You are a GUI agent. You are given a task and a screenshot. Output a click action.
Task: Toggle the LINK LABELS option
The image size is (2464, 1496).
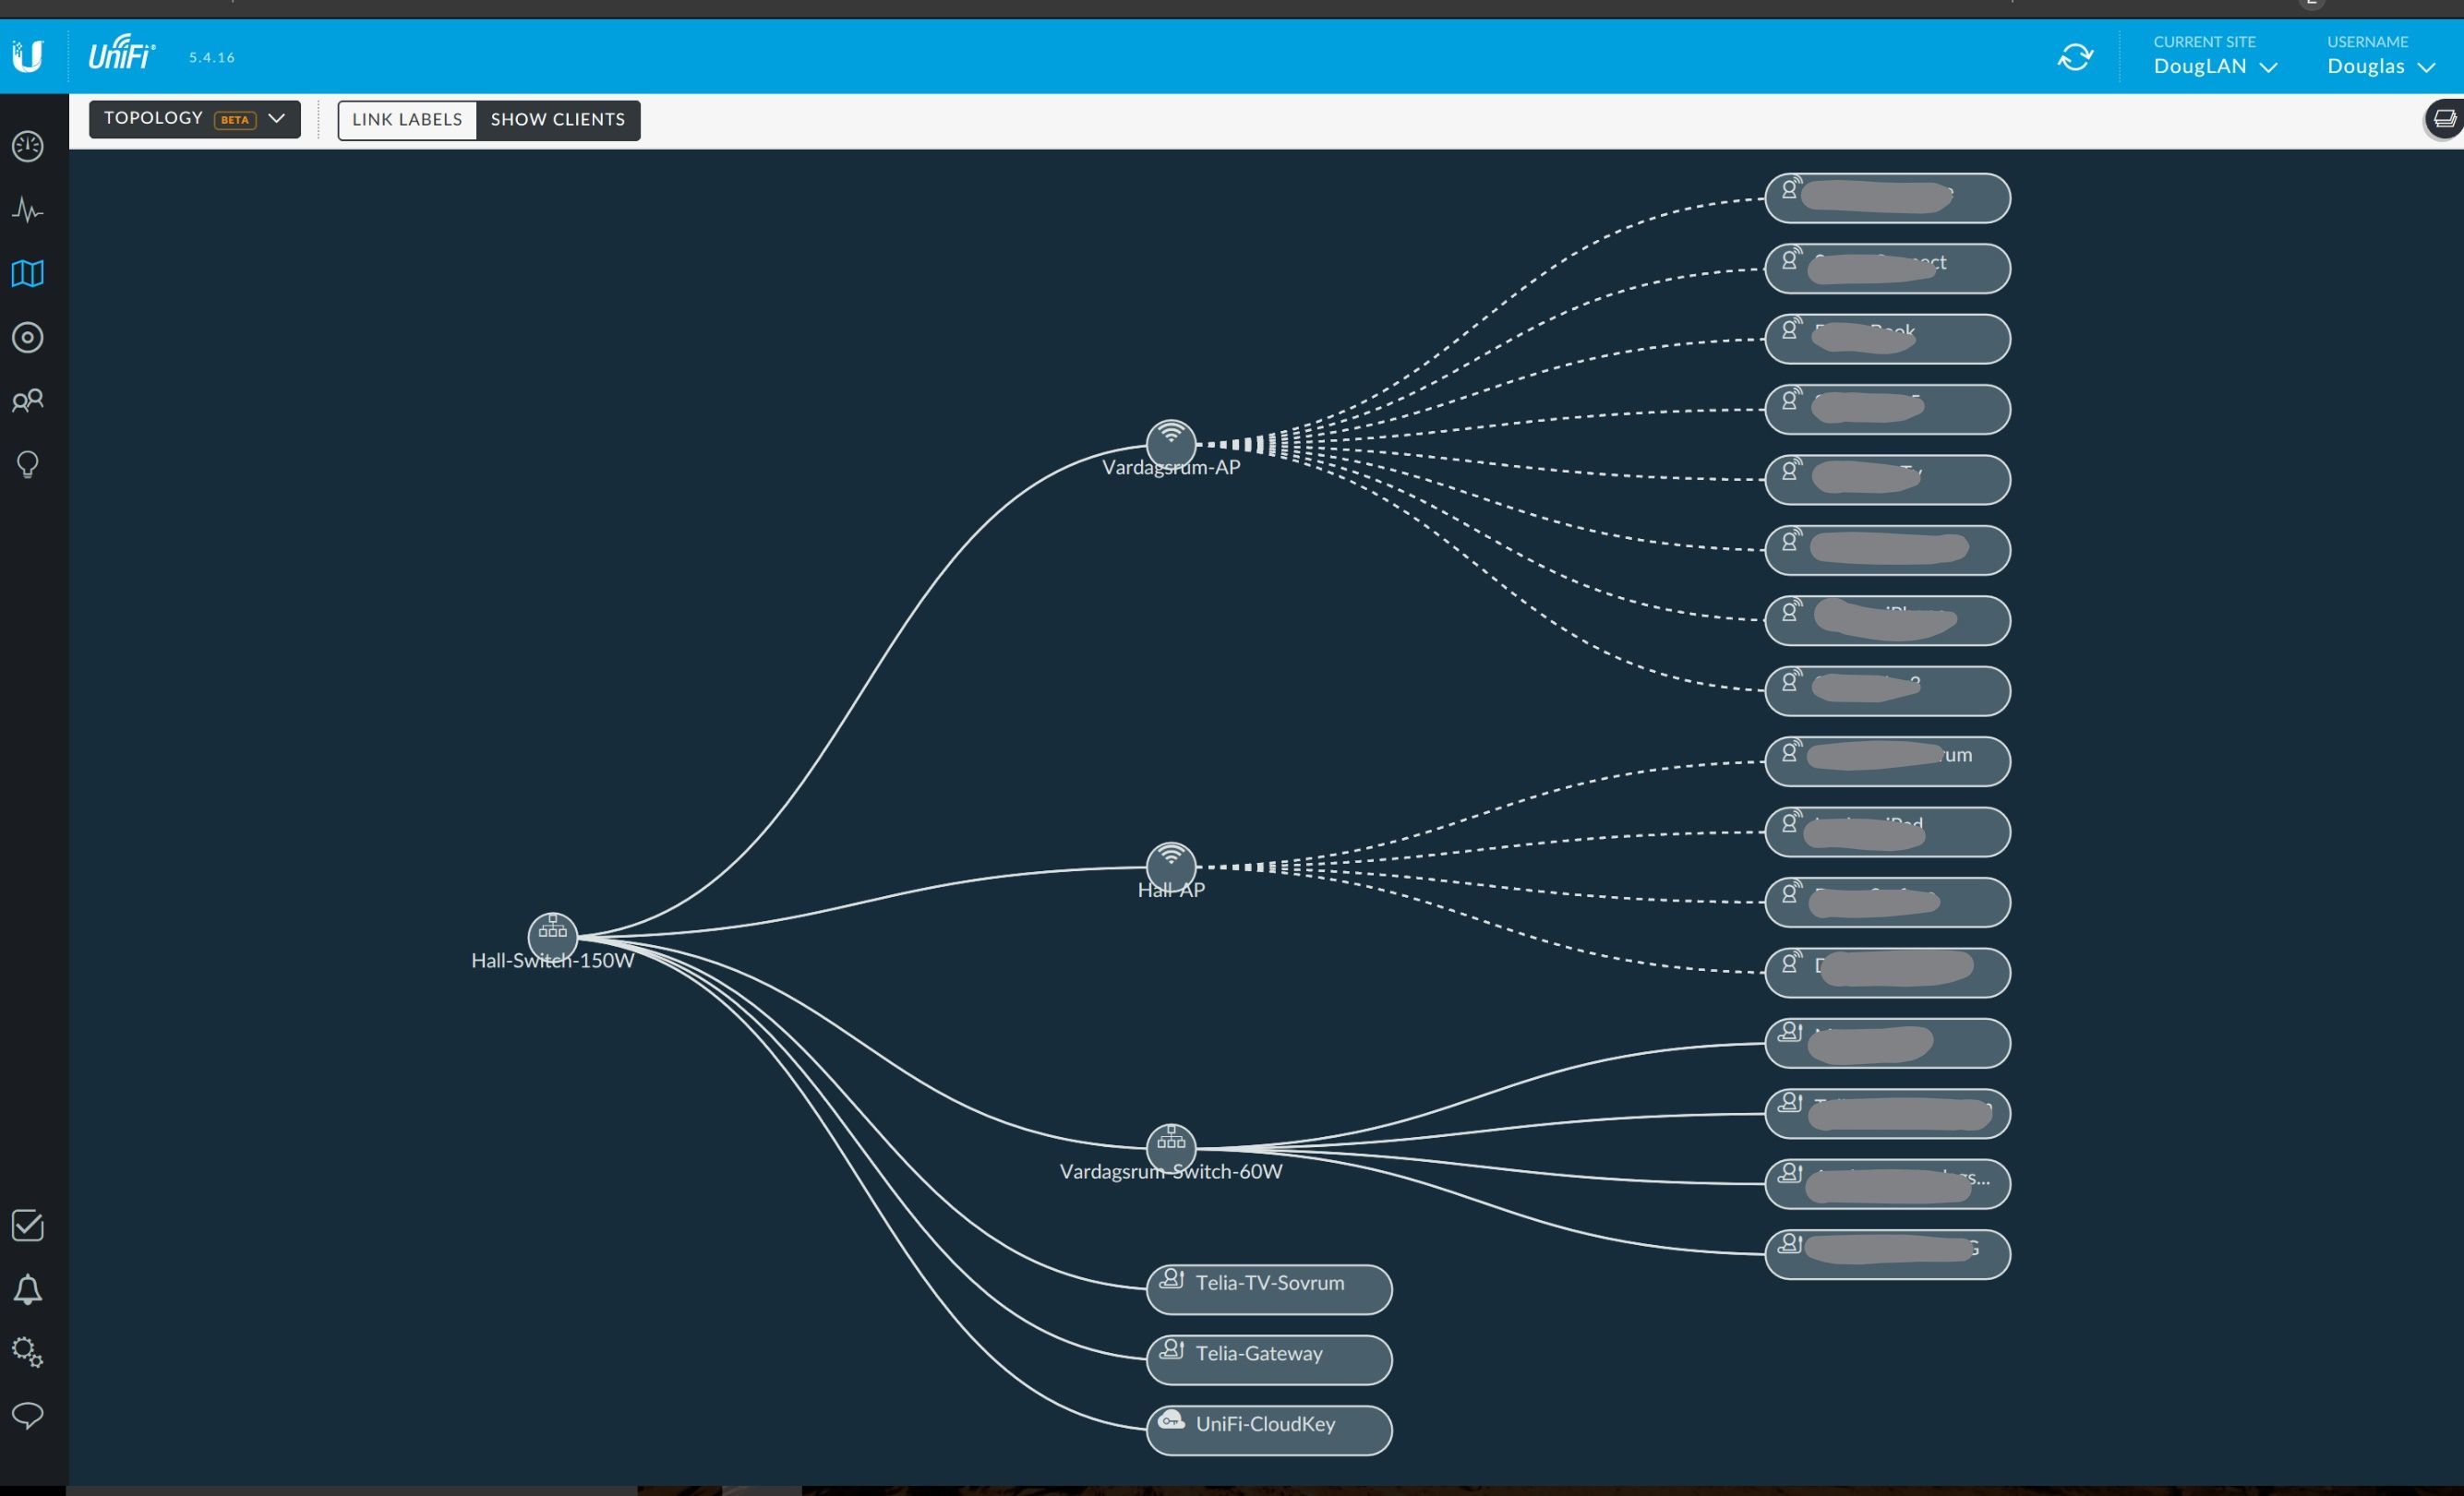coord(406,119)
